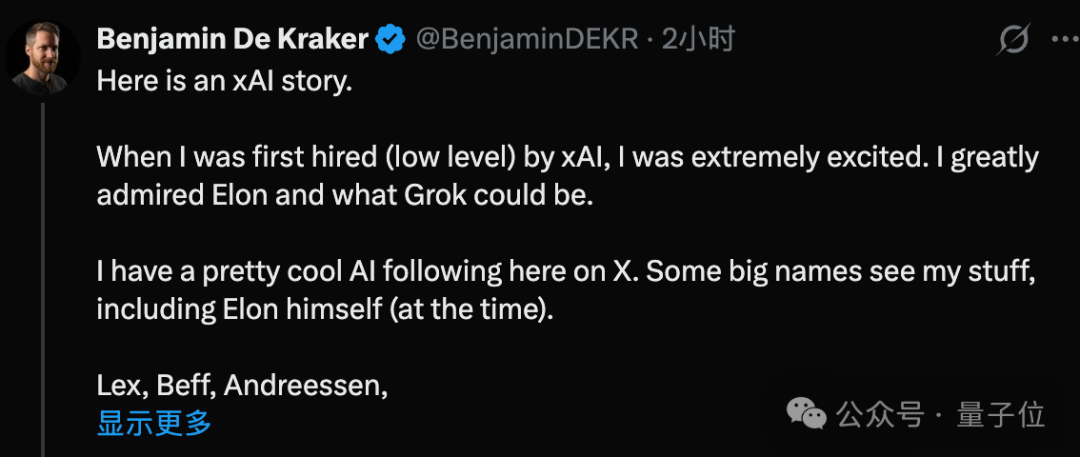Expand the post with 显示更多
The image size is (1080, 457).
(x=154, y=422)
